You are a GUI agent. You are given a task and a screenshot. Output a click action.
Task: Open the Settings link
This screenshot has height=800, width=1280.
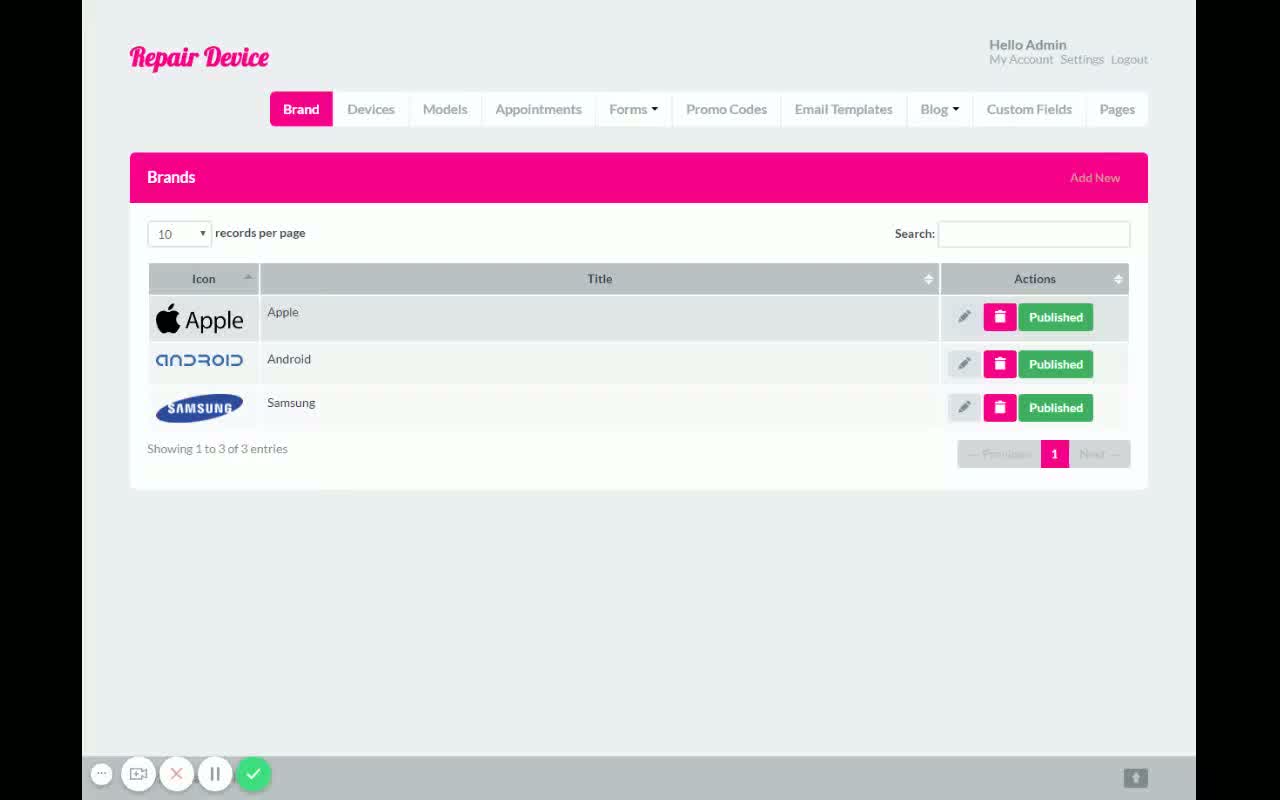click(x=1082, y=60)
